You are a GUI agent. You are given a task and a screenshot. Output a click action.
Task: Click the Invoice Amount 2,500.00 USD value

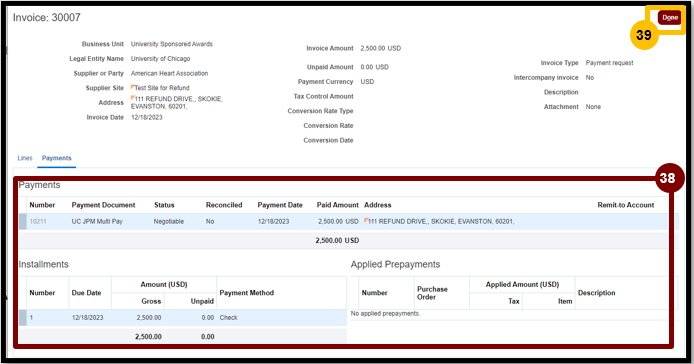(x=381, y=48)
